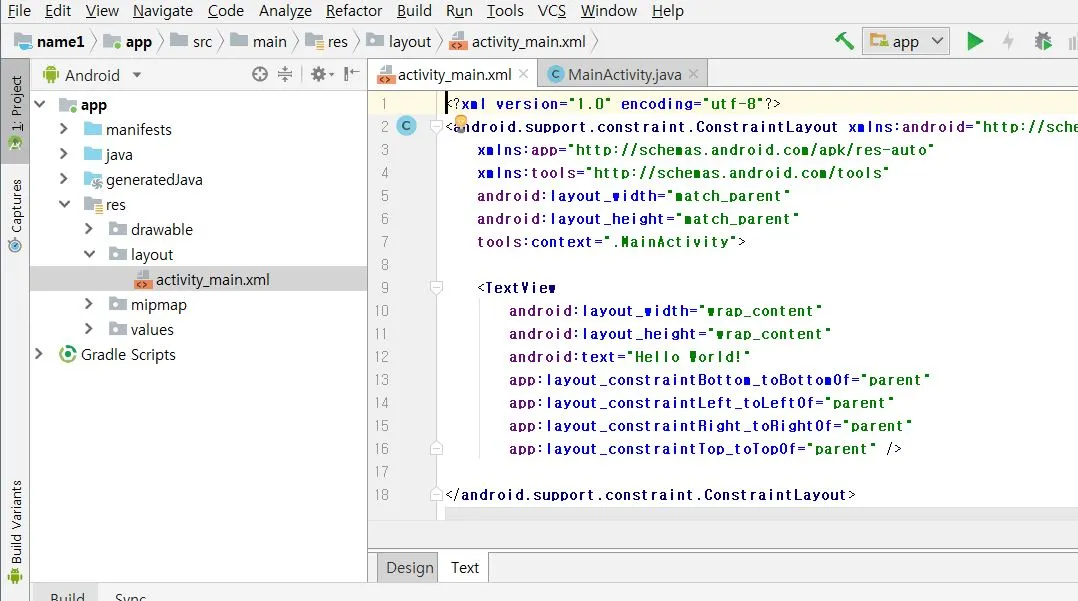Screen dimensions: 1078x601
Task: Open the Android view dropdown
Action: pos(137,75)
